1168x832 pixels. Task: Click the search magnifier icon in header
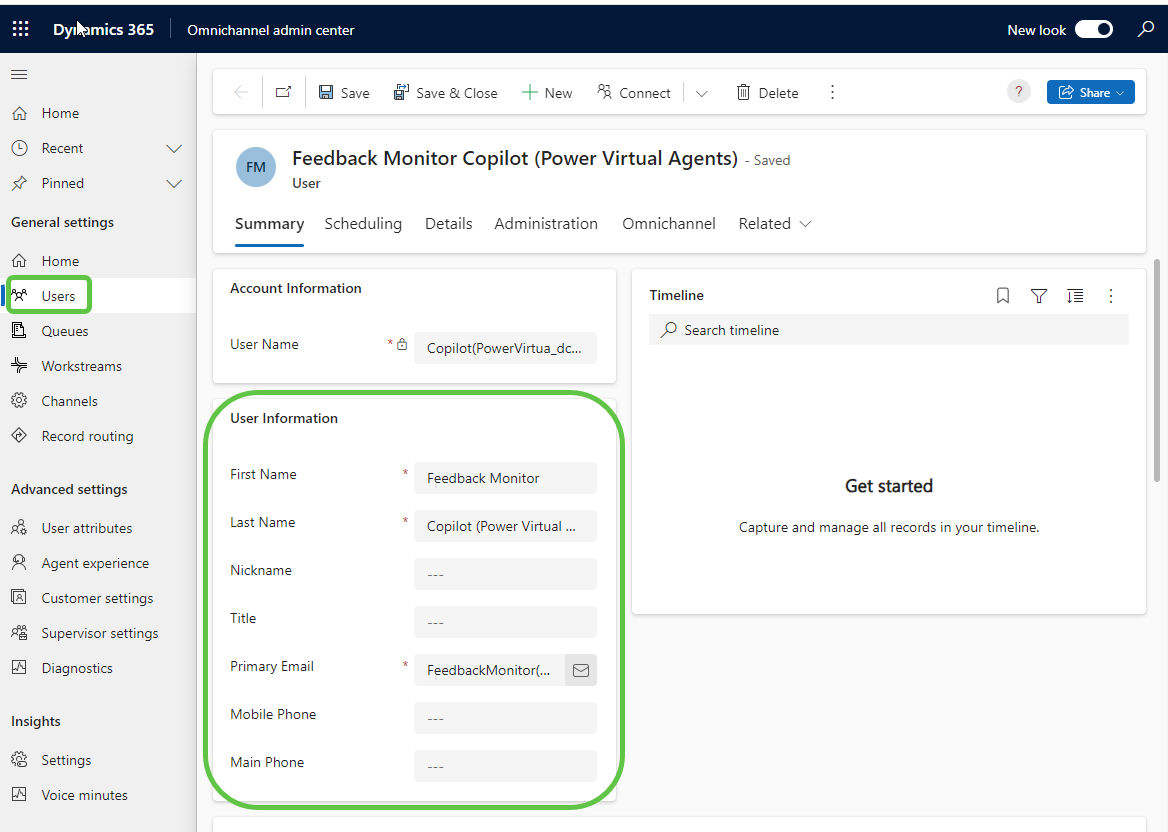1146,29
